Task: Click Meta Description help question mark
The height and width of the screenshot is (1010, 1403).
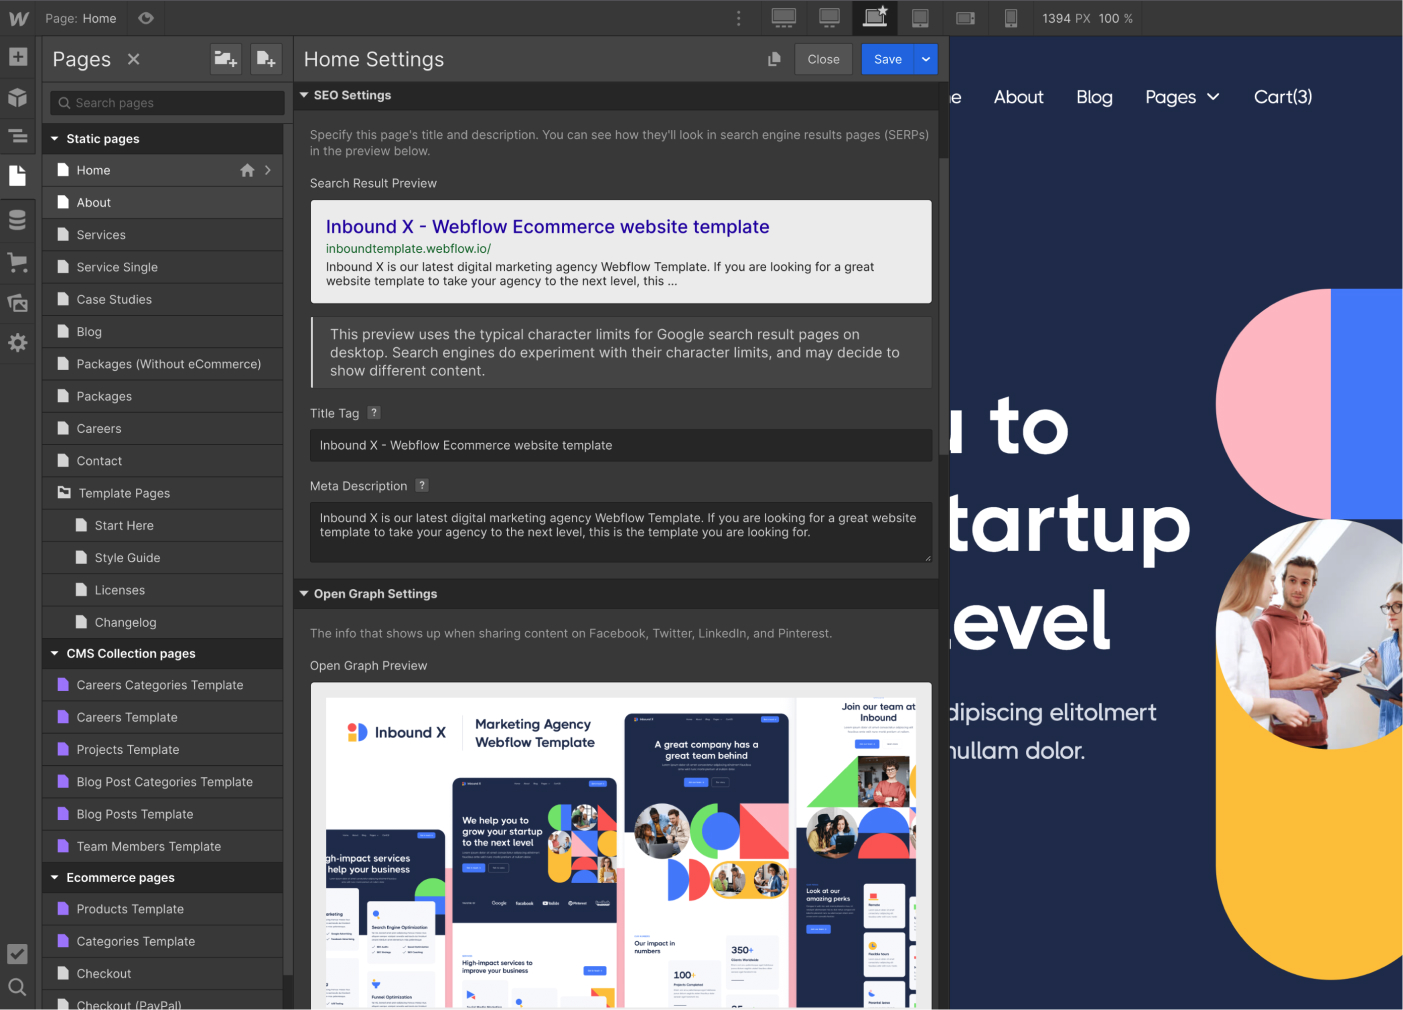Action: point(422,485)
